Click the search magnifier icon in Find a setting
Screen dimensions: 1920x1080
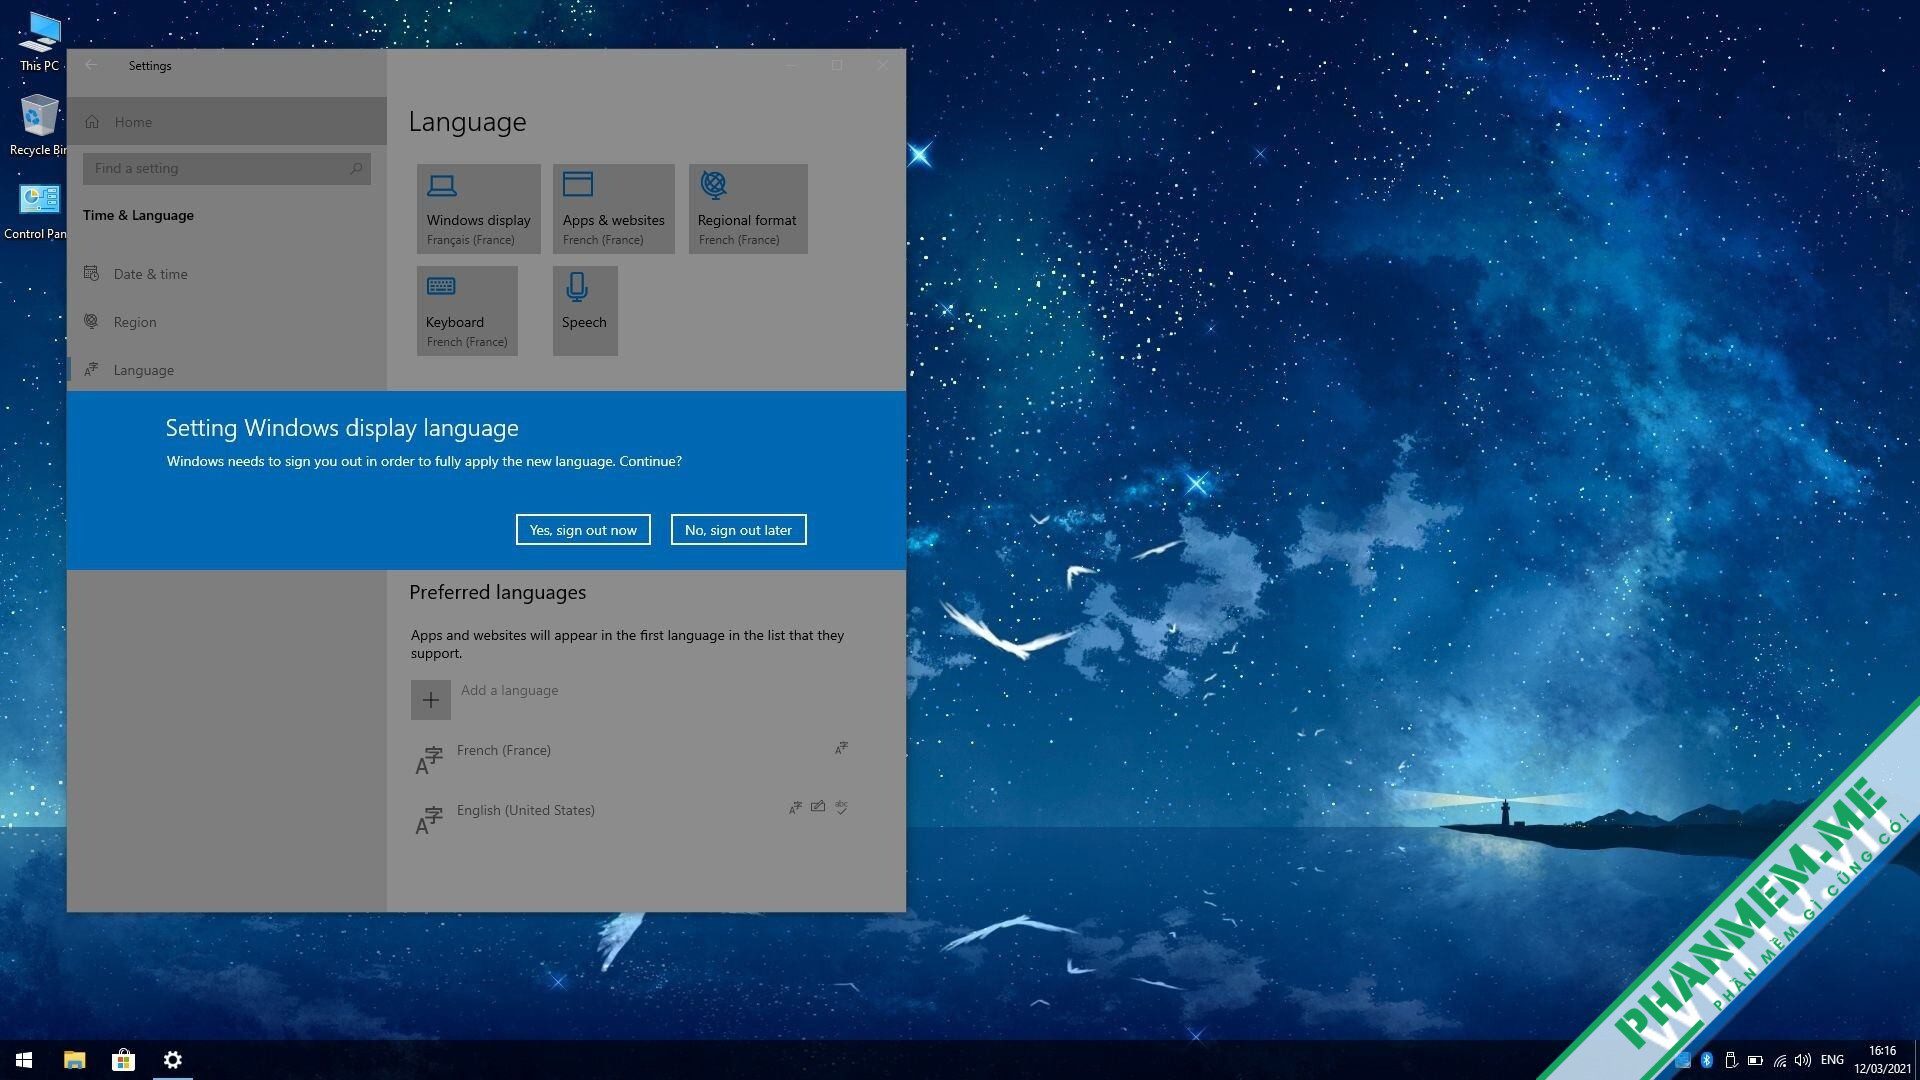coord(356,168)
